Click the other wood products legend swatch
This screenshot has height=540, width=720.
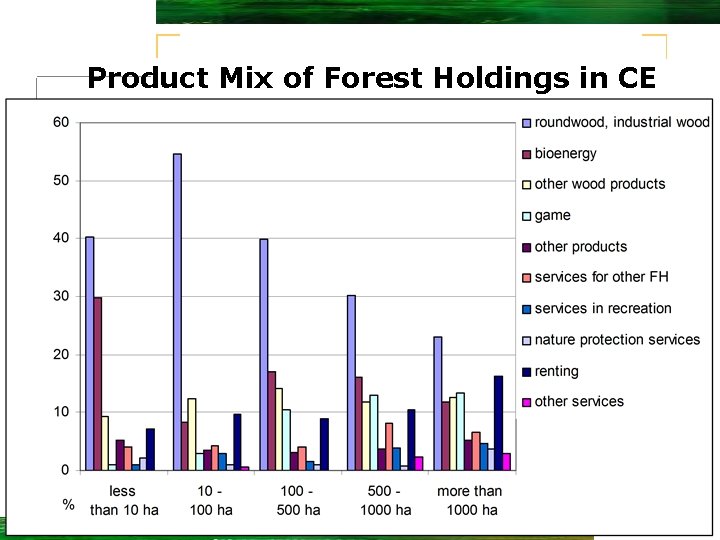[527, 185]
